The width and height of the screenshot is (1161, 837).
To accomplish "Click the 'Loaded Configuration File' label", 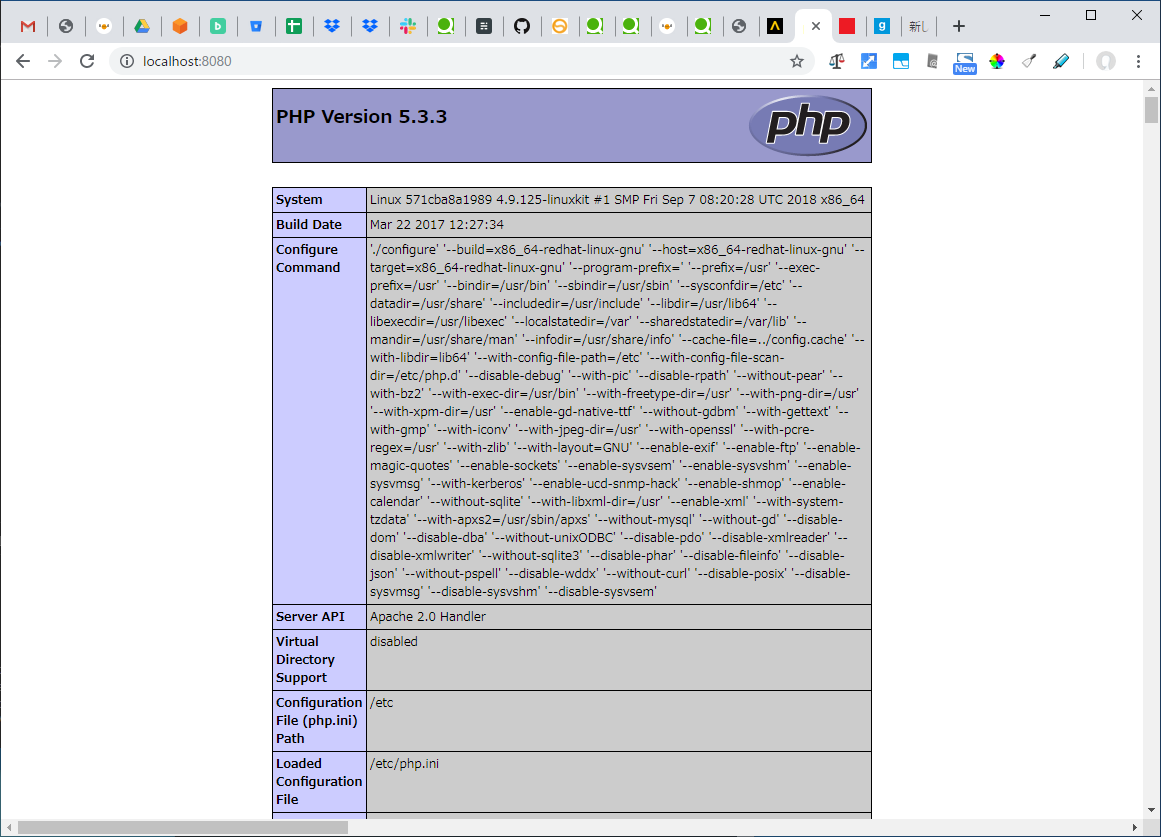I will pos(319,781).
